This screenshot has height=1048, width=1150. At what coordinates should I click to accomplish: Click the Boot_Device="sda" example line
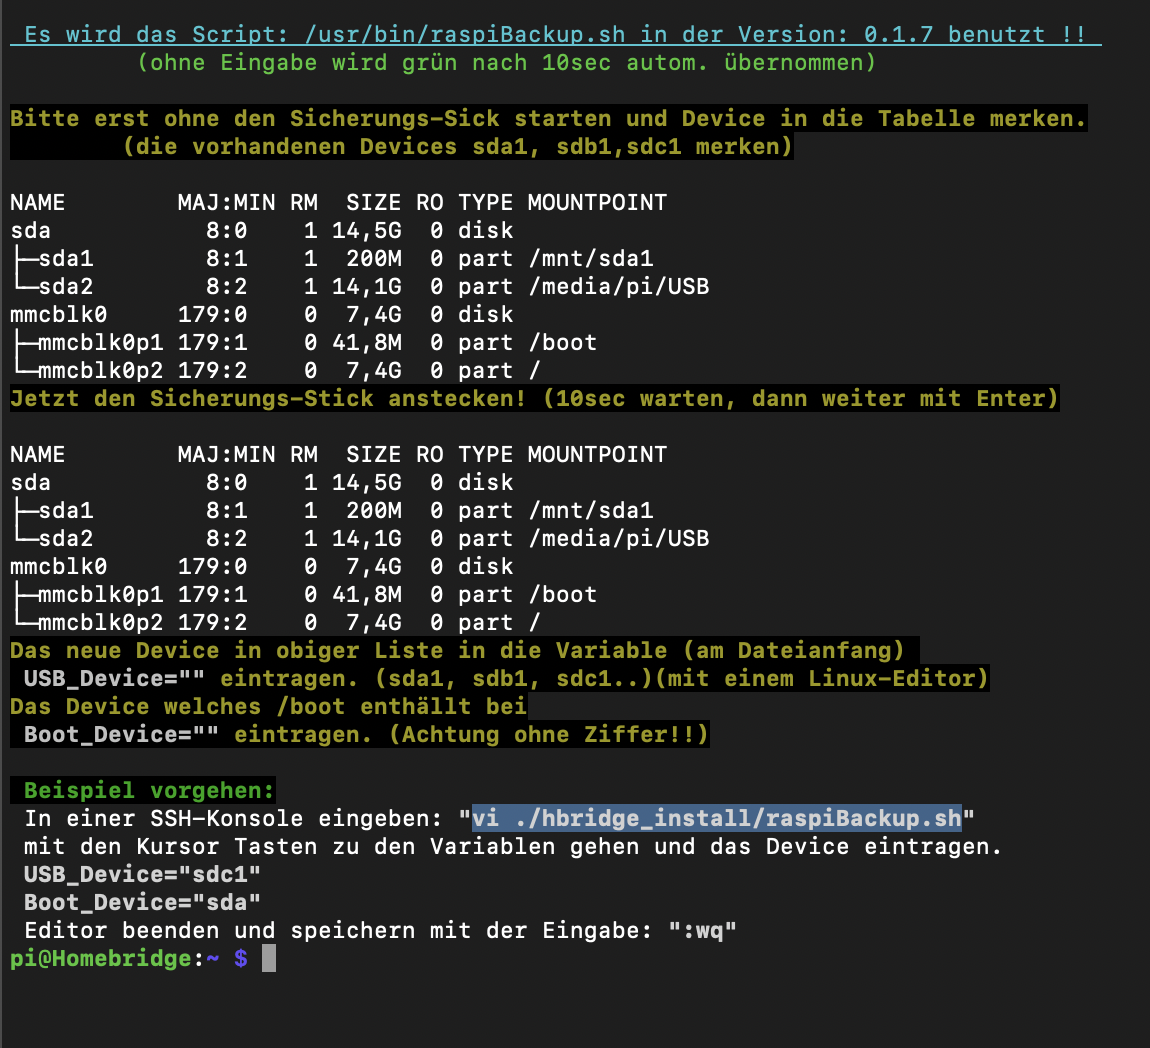[x=142, y=902]
